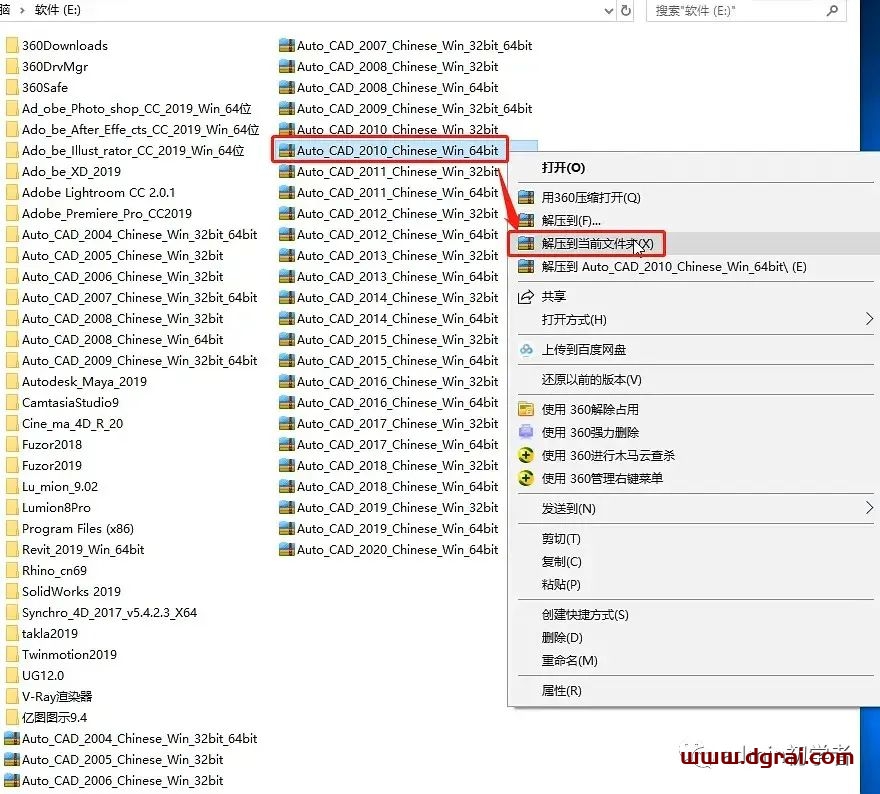
Task: Click the share icon next to 共享
Action: pyautogui.click(x=526, y=296)
